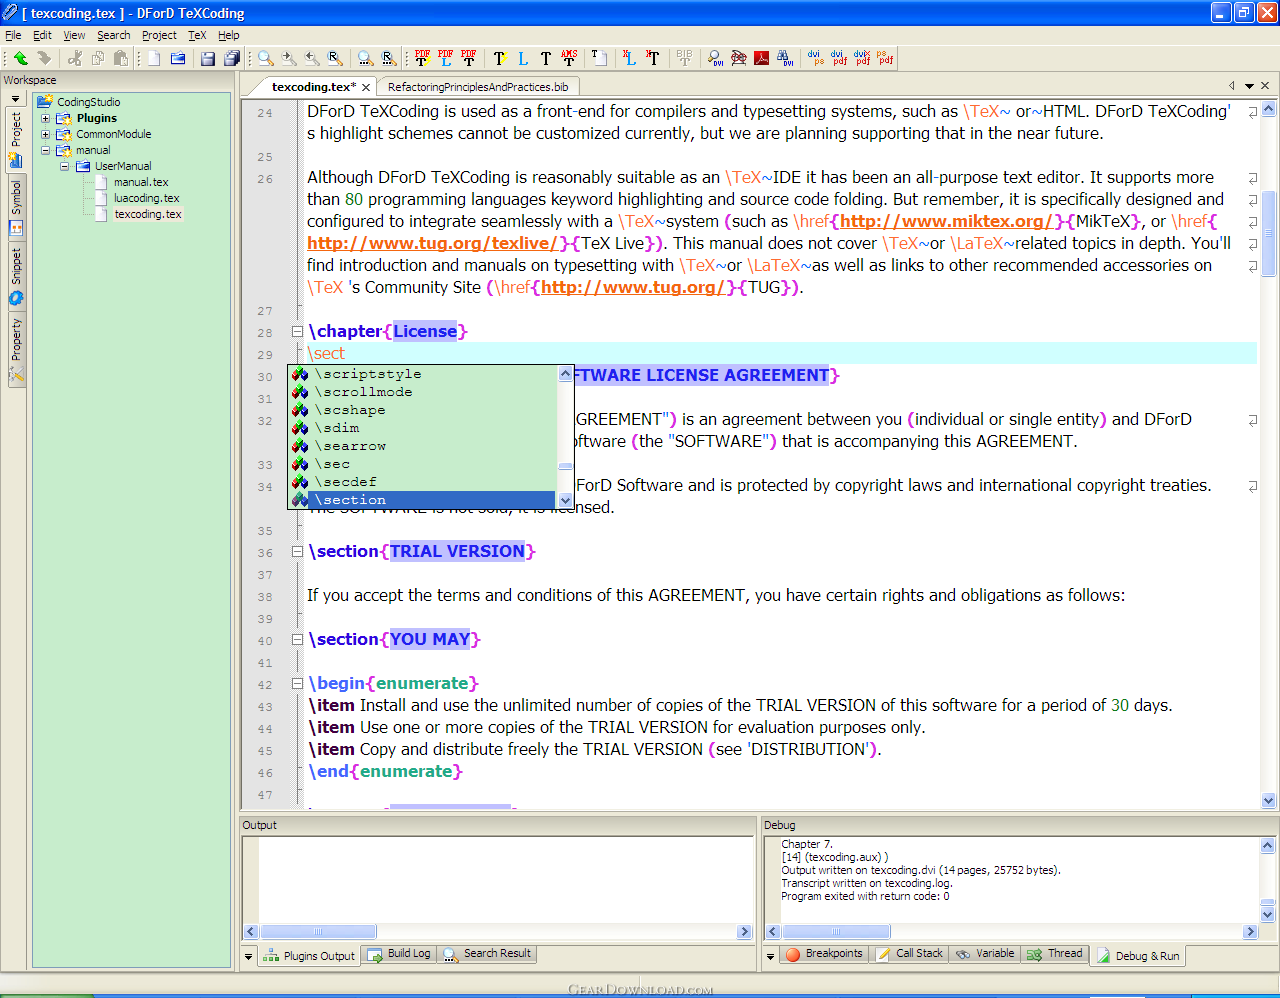Click the autocomplete list scroll-down arrow
The image size is (1280, 998).
565,500
